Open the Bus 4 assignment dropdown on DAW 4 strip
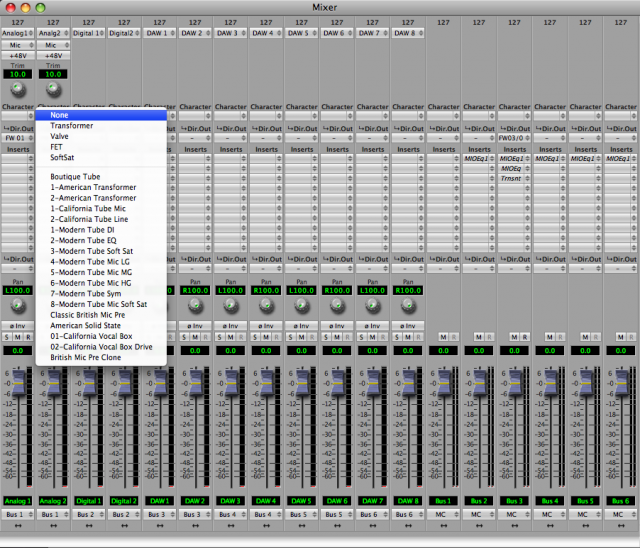The width and height of the screenshot is (640, 548). coord(266,515)
